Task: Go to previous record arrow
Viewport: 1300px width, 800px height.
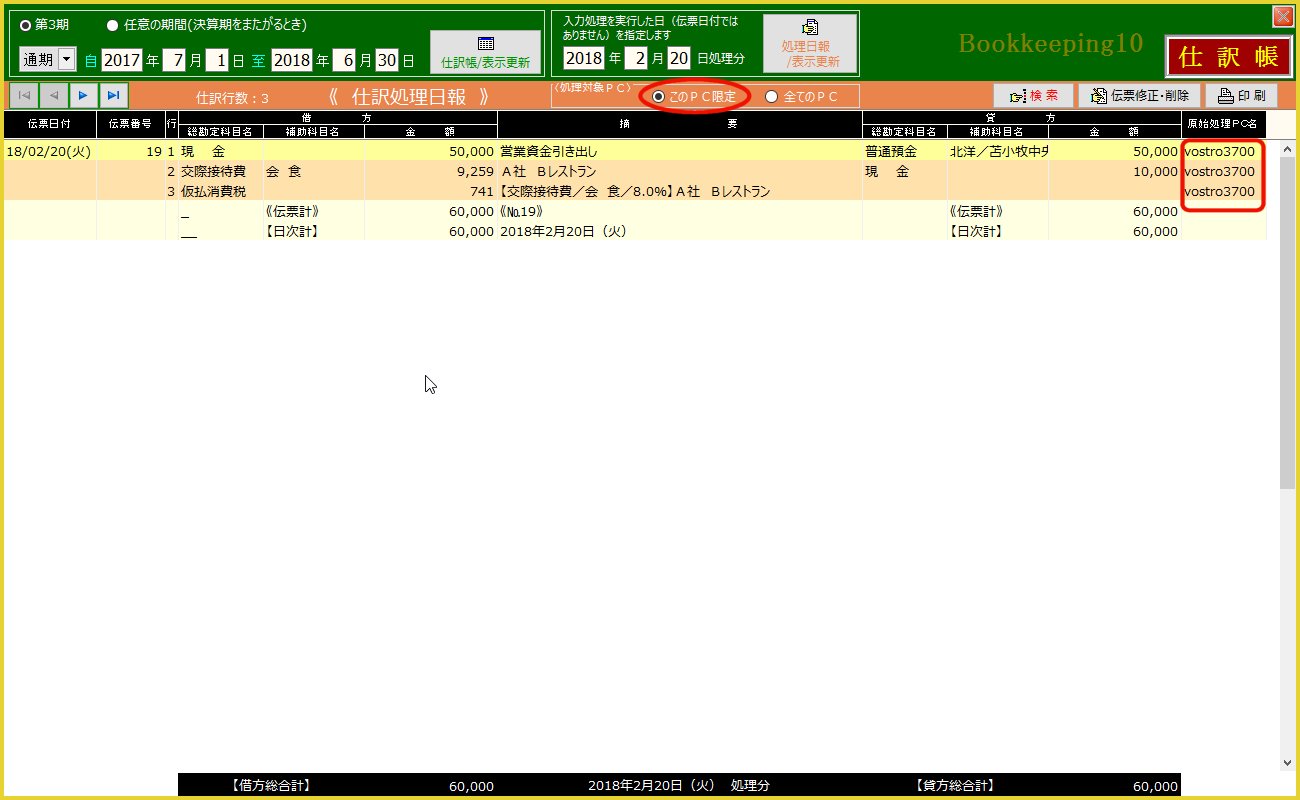Action: click(x=54, y=95)
